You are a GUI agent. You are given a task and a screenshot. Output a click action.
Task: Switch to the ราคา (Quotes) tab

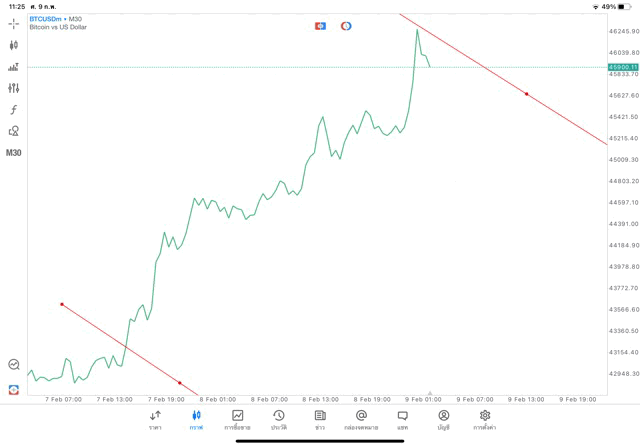(x=155, y=419)
